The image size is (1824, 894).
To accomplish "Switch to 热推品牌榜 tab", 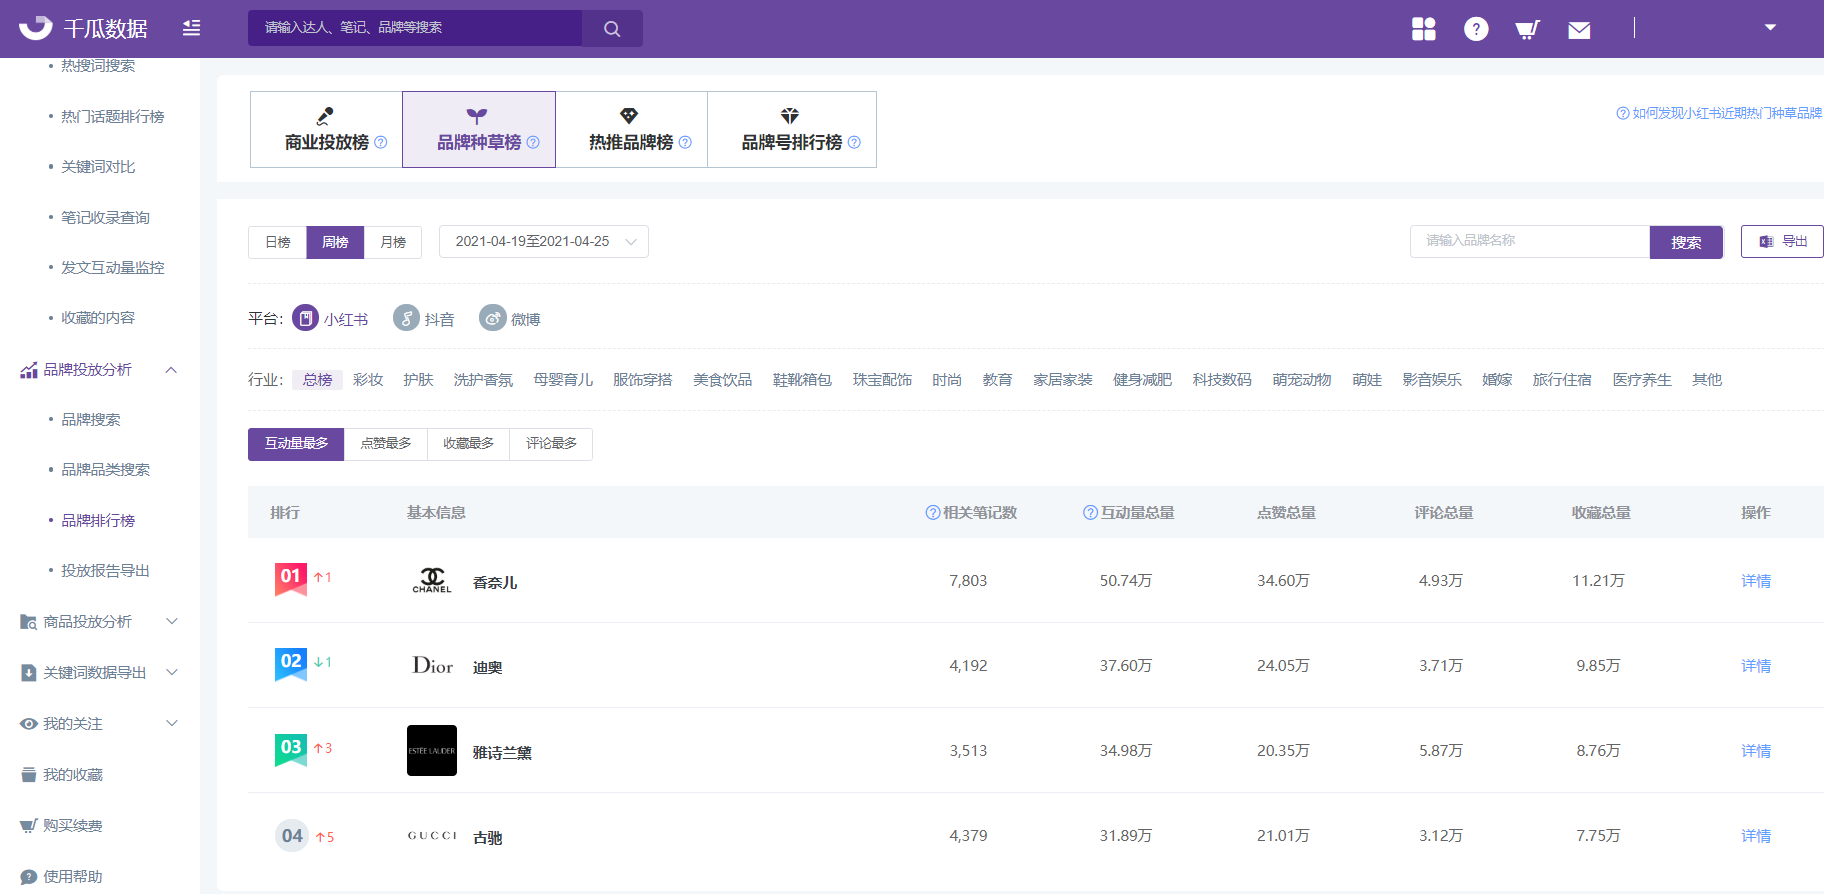I will pos(632,130).
